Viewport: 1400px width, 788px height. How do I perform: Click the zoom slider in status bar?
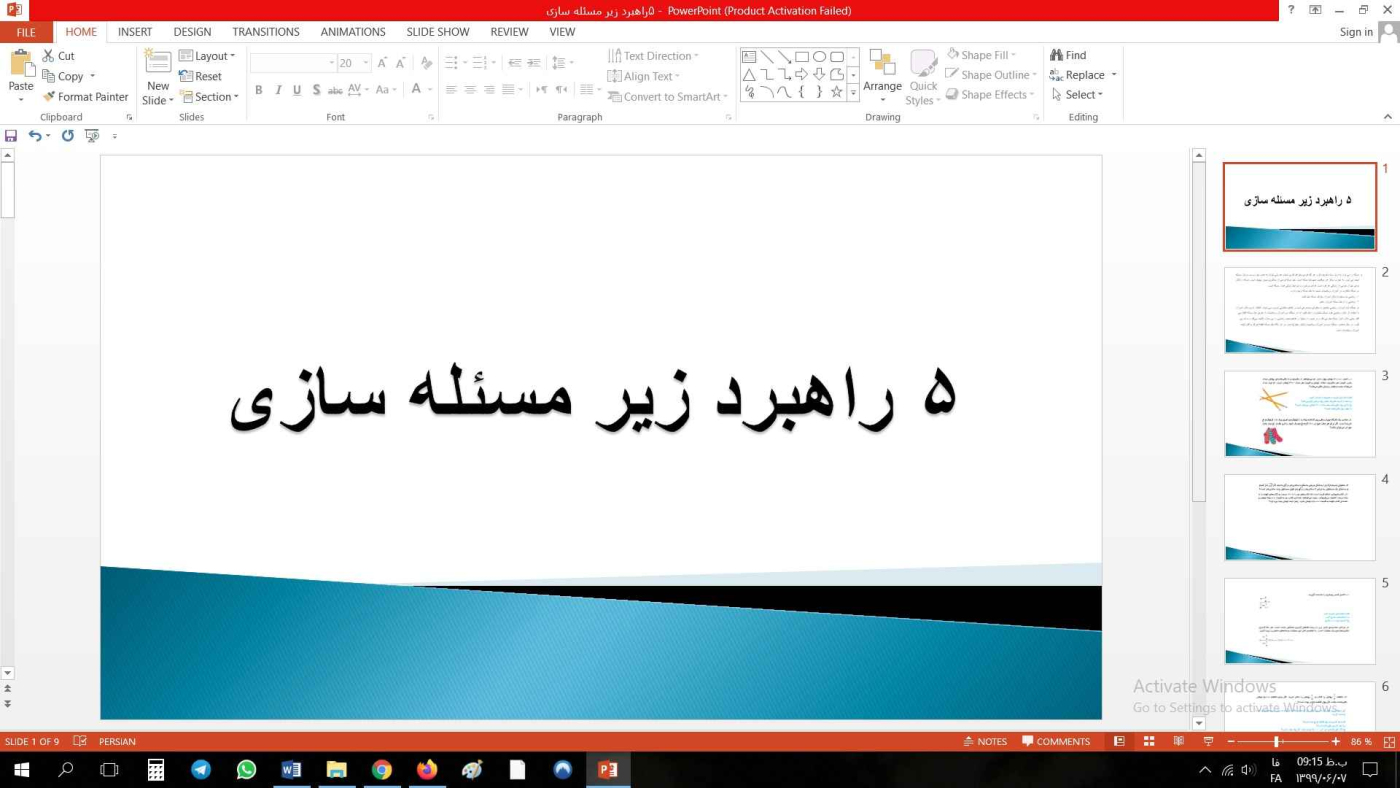point(1277,742)
